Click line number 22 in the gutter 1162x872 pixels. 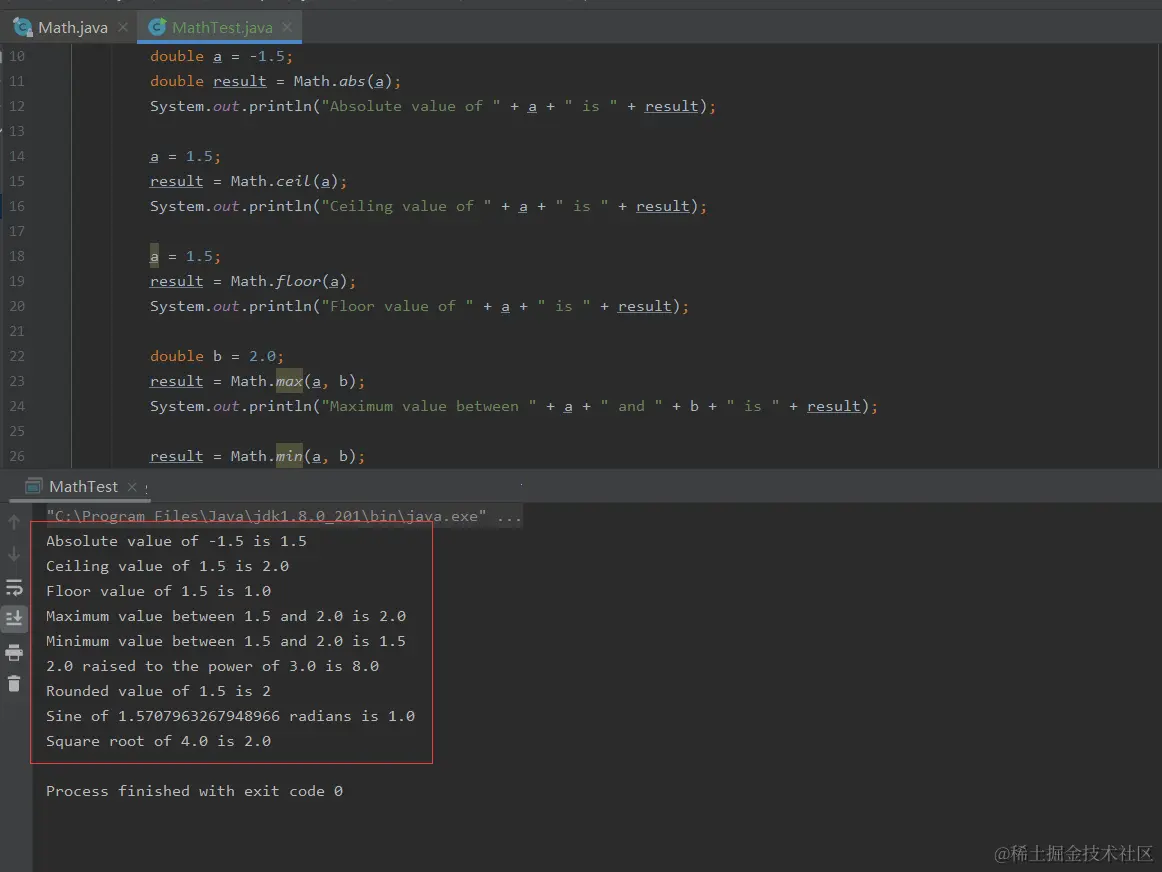point(16,356)
